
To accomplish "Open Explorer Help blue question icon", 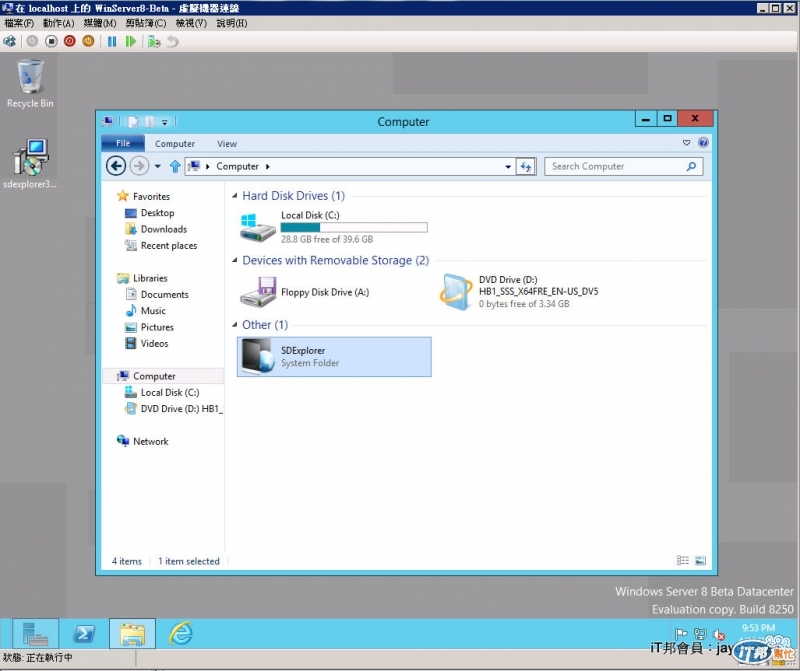I will tap(703, 142).
